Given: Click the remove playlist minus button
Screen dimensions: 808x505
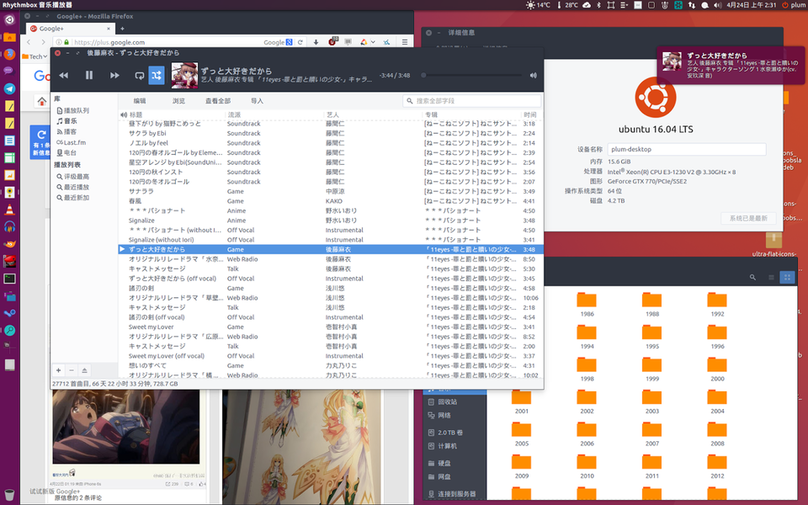Looking at the screenshot, I should (72, 370).
